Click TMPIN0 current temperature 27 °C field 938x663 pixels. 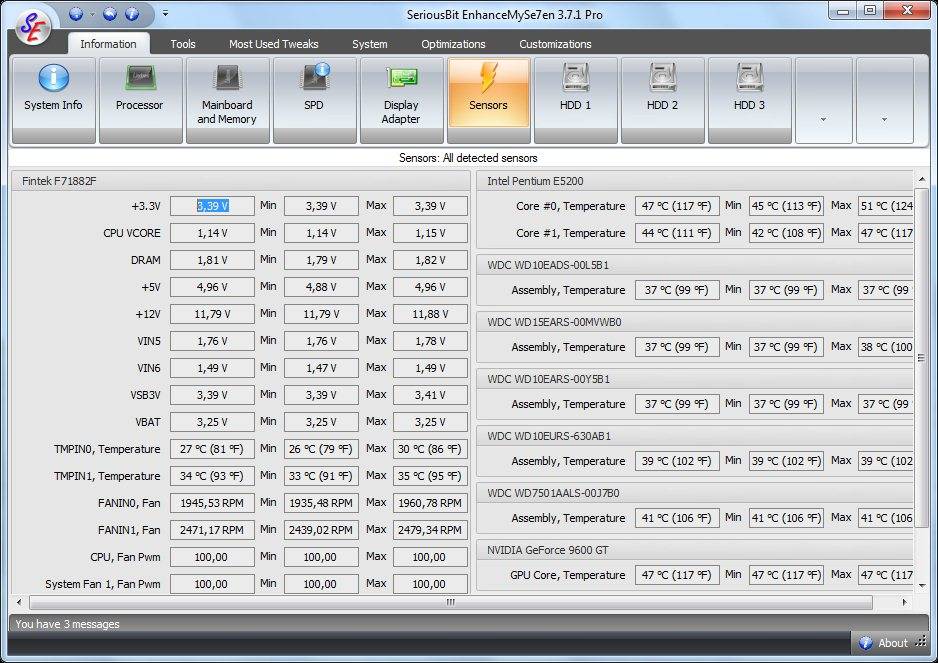[x=212, y=449]
